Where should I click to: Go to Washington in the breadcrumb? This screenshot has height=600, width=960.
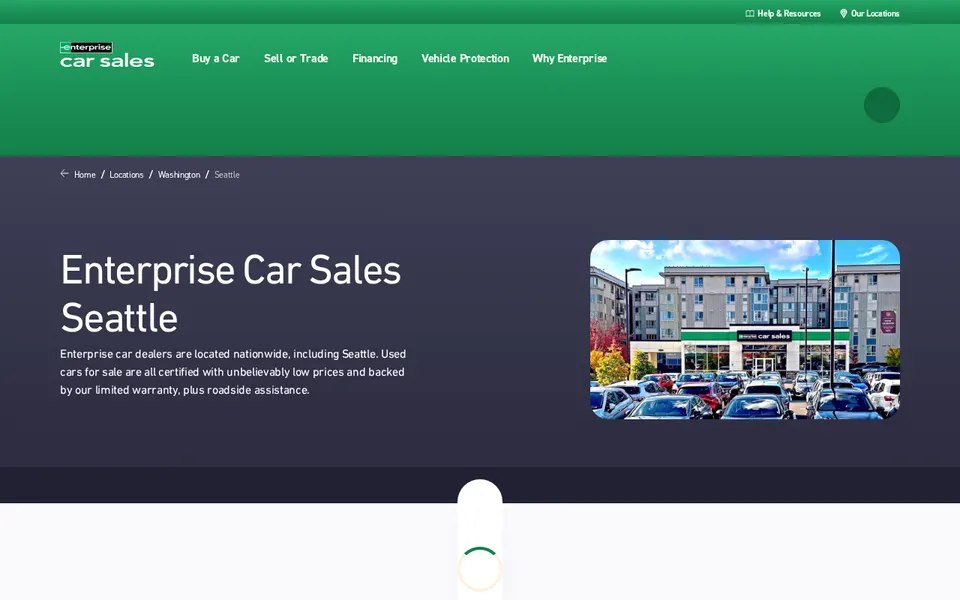tap(179, 174)
